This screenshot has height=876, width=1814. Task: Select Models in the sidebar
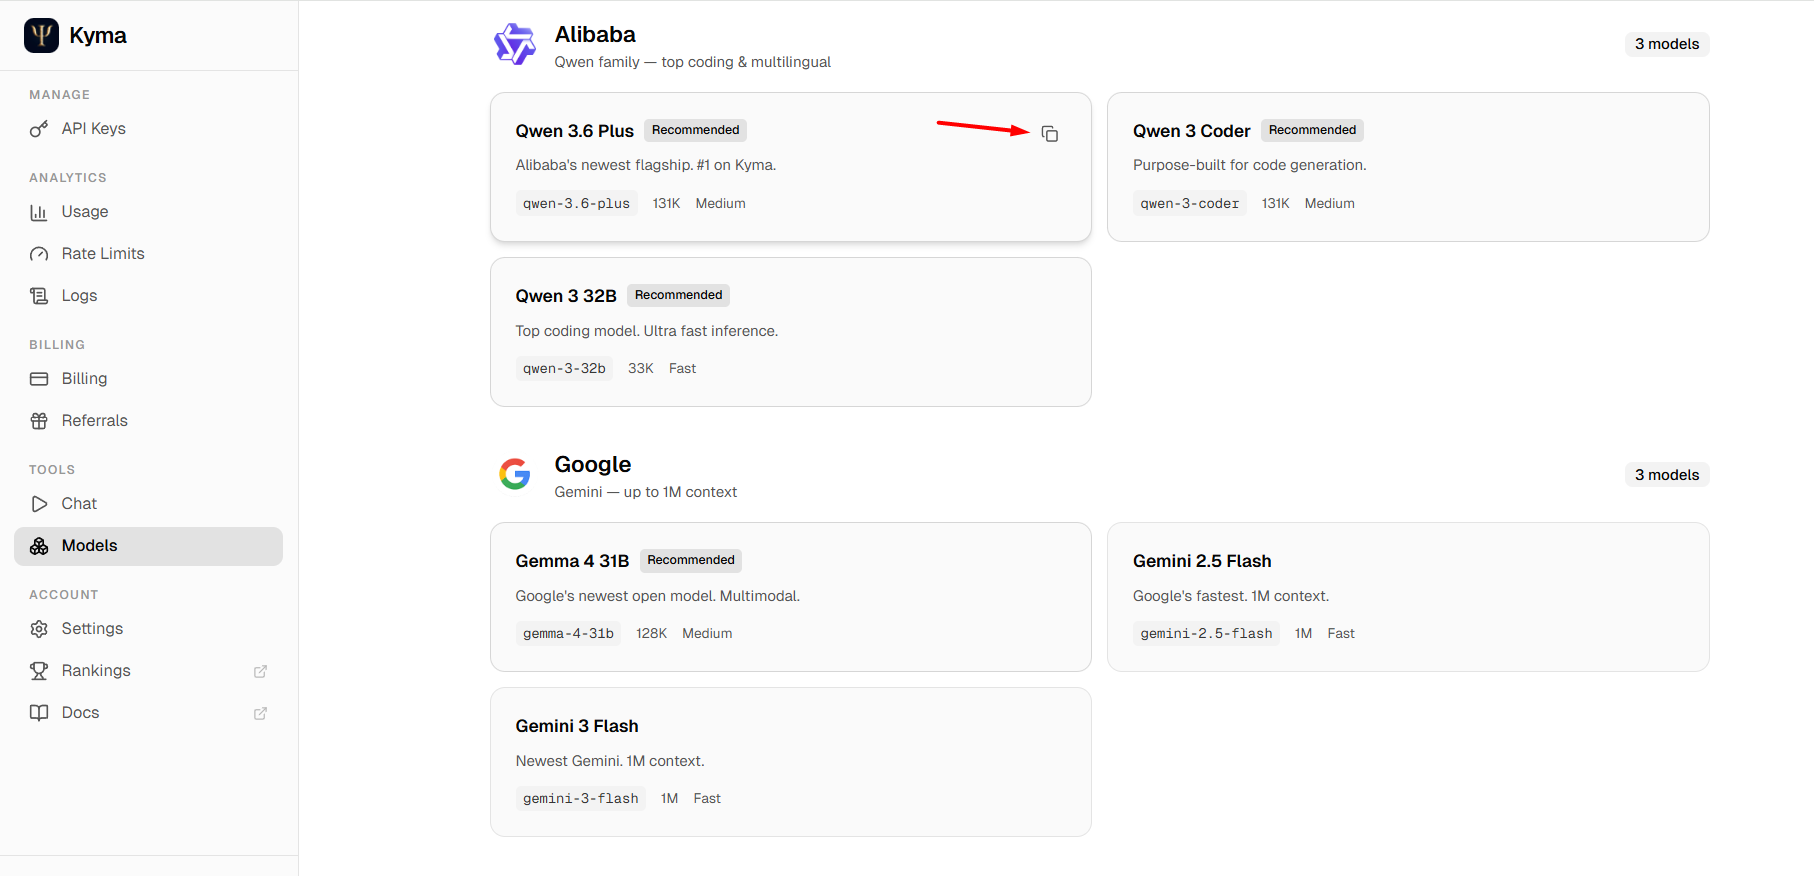tap(89, 546)
